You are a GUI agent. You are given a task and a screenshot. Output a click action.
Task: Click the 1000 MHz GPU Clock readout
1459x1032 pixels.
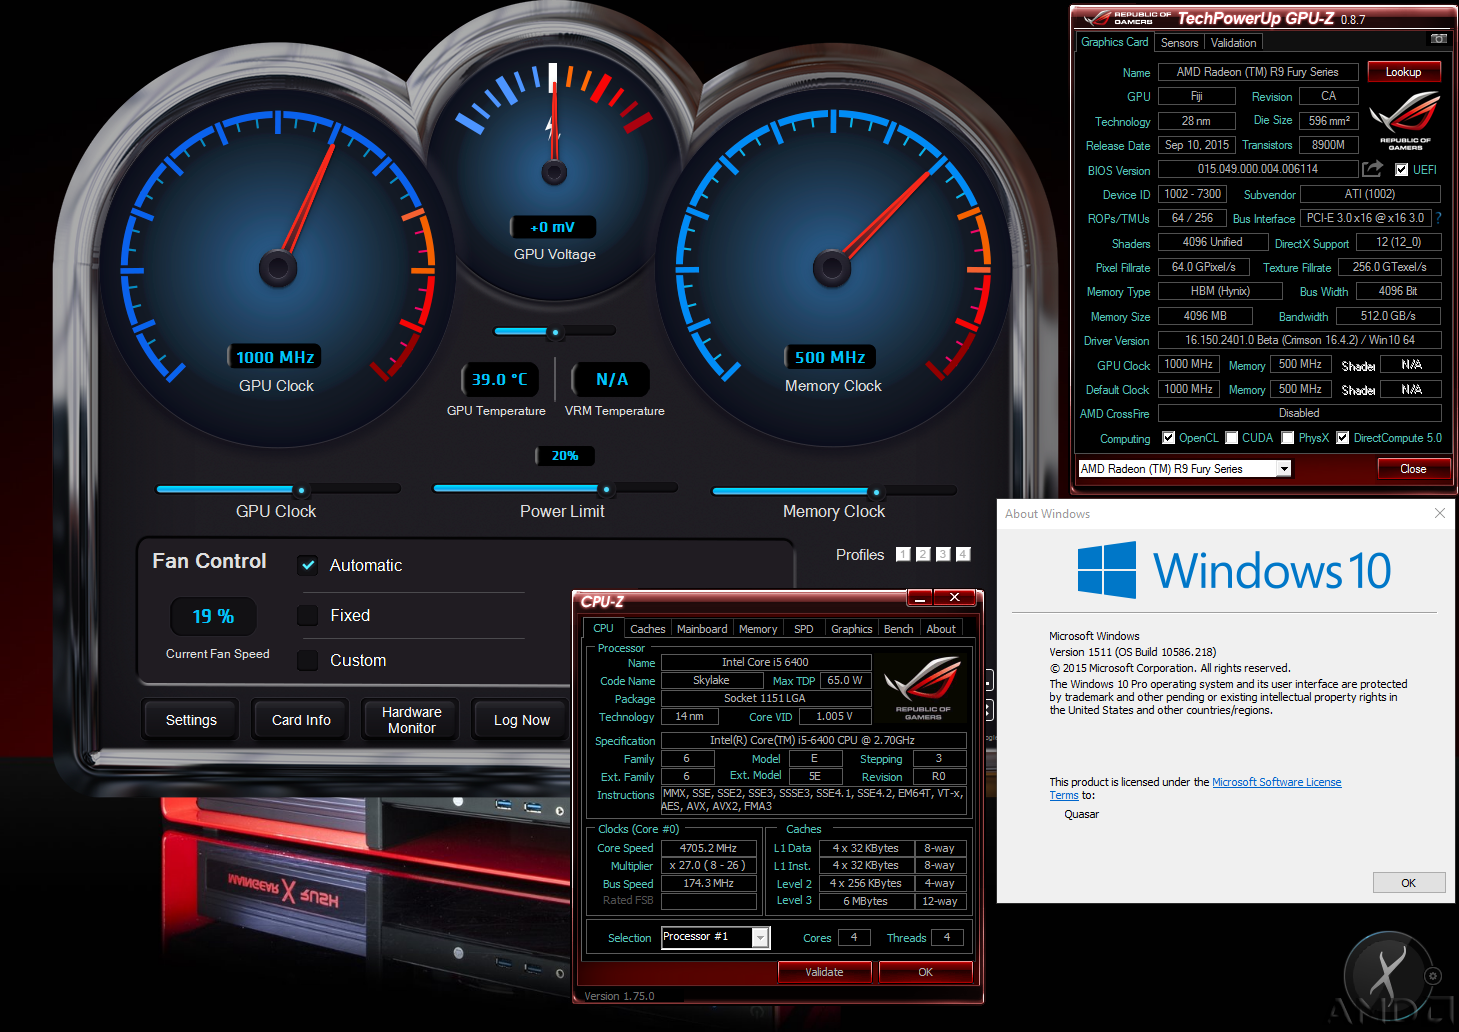click(275, 357)
